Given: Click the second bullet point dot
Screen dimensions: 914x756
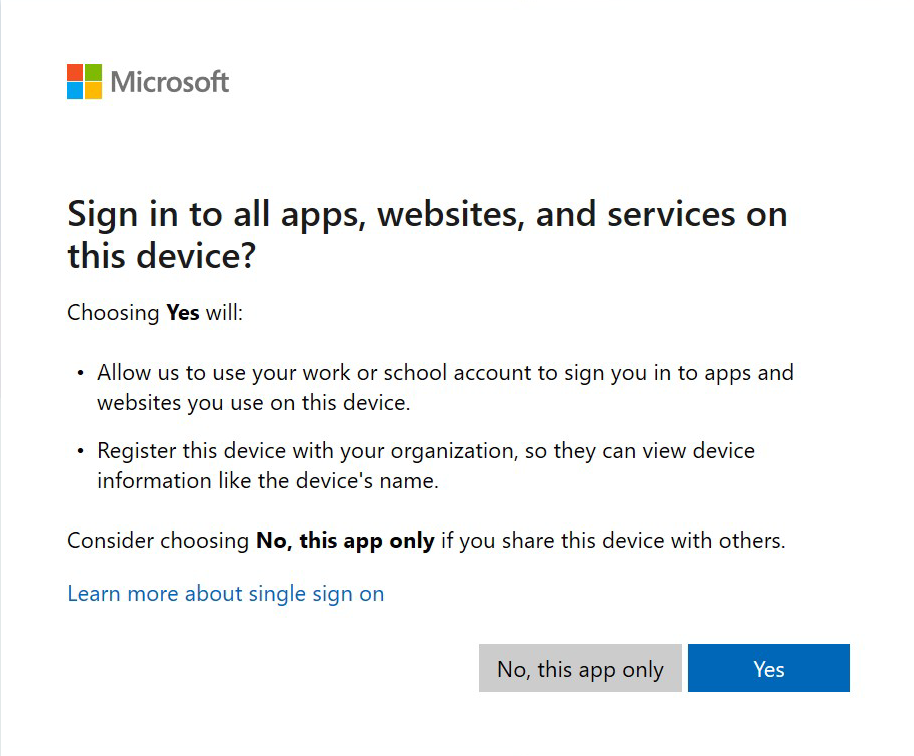Looking at the screenshot, I should pos(81,452).
